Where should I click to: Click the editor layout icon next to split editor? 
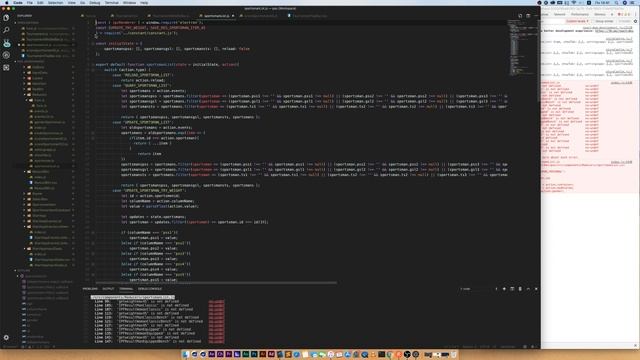coord(528,16)
